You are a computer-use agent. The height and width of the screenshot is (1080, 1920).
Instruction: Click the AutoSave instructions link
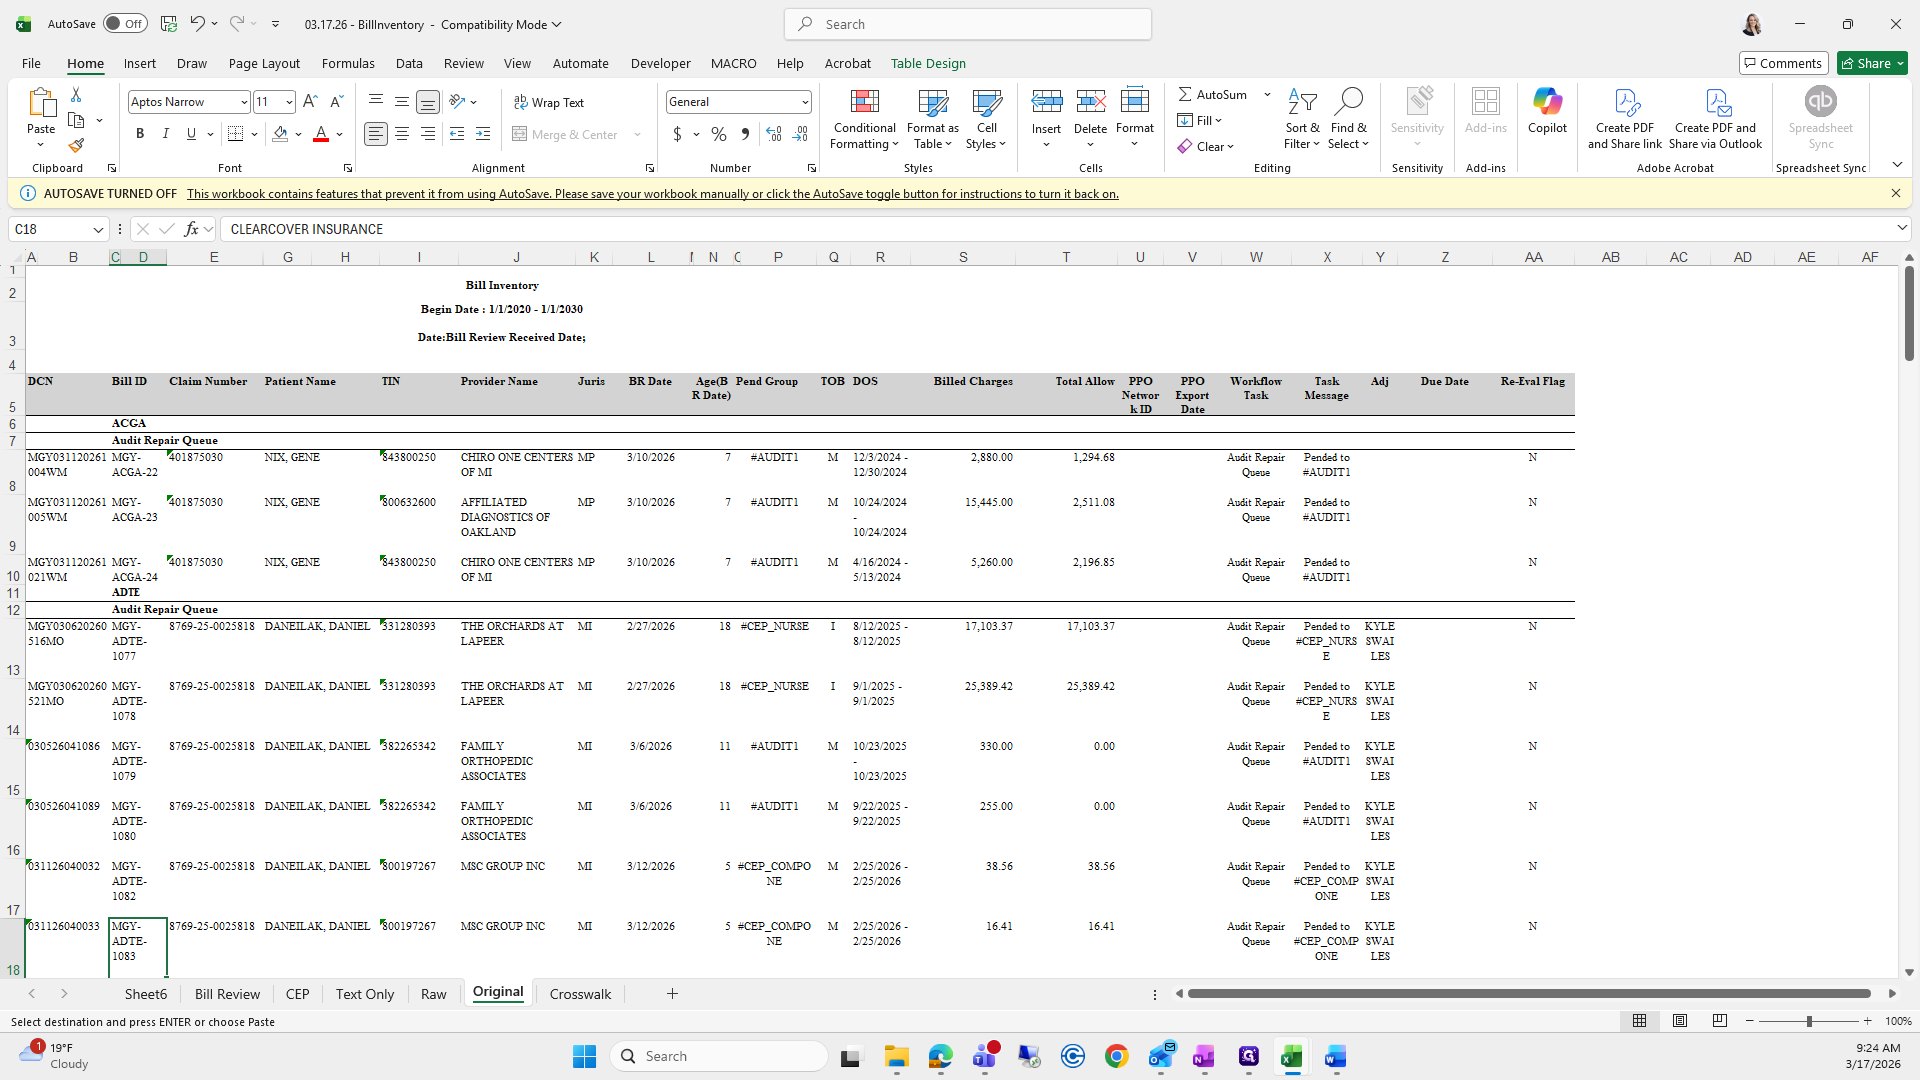click(652, 194)
